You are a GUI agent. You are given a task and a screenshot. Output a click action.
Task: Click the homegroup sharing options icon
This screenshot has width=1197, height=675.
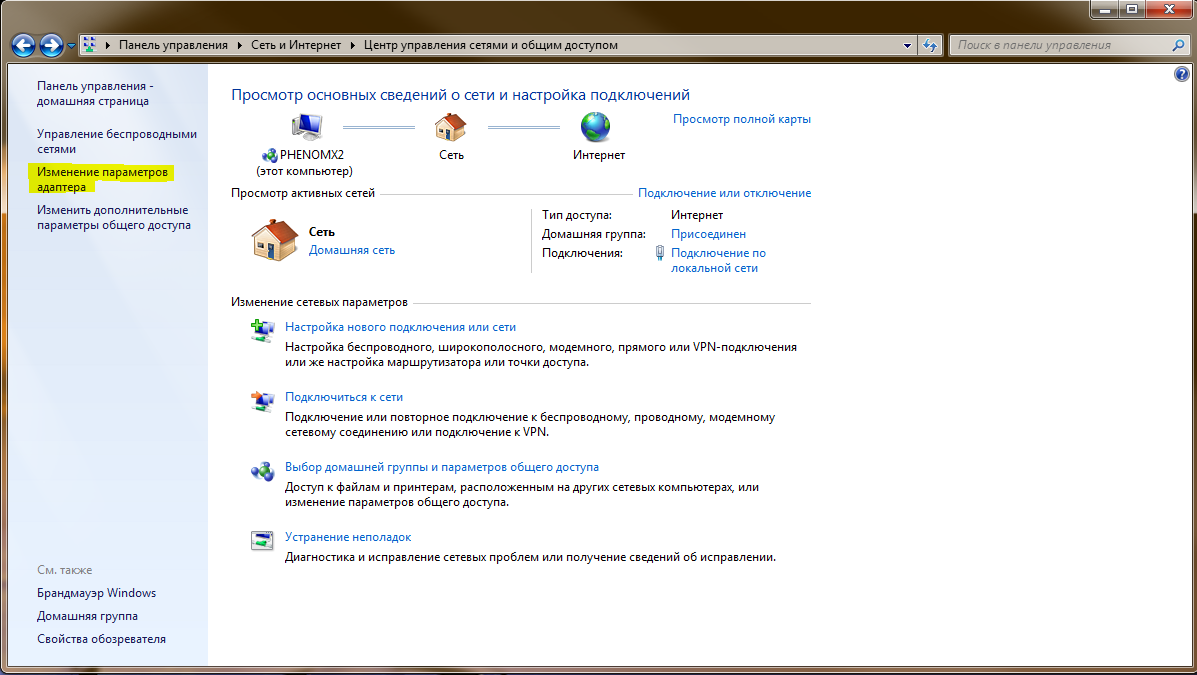262,471
